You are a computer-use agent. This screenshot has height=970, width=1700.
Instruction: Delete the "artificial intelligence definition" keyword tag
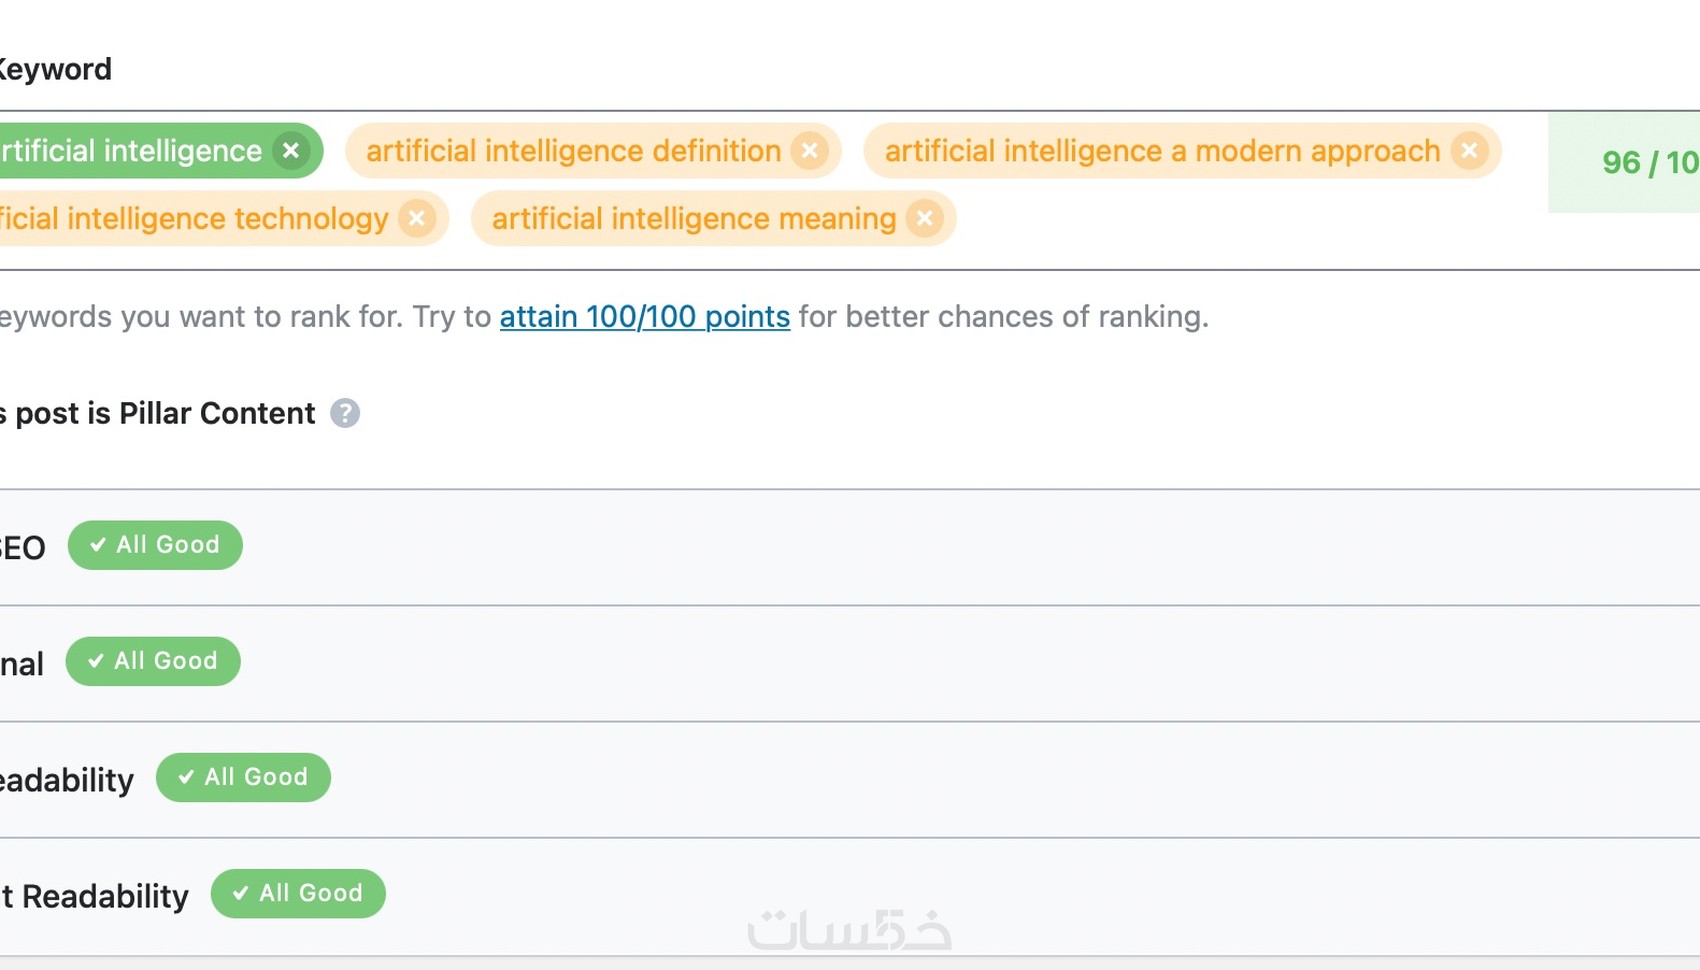[809, 151]
